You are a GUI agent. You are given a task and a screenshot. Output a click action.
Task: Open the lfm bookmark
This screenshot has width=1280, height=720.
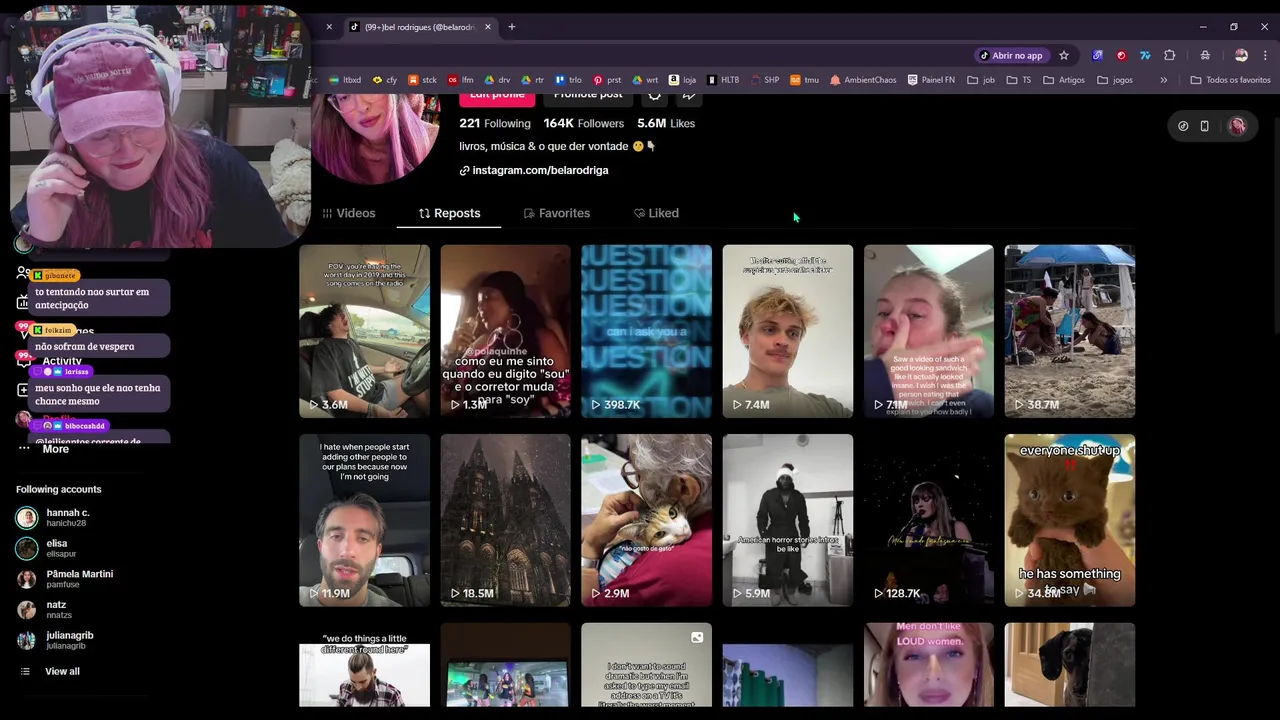pos(461,80)
